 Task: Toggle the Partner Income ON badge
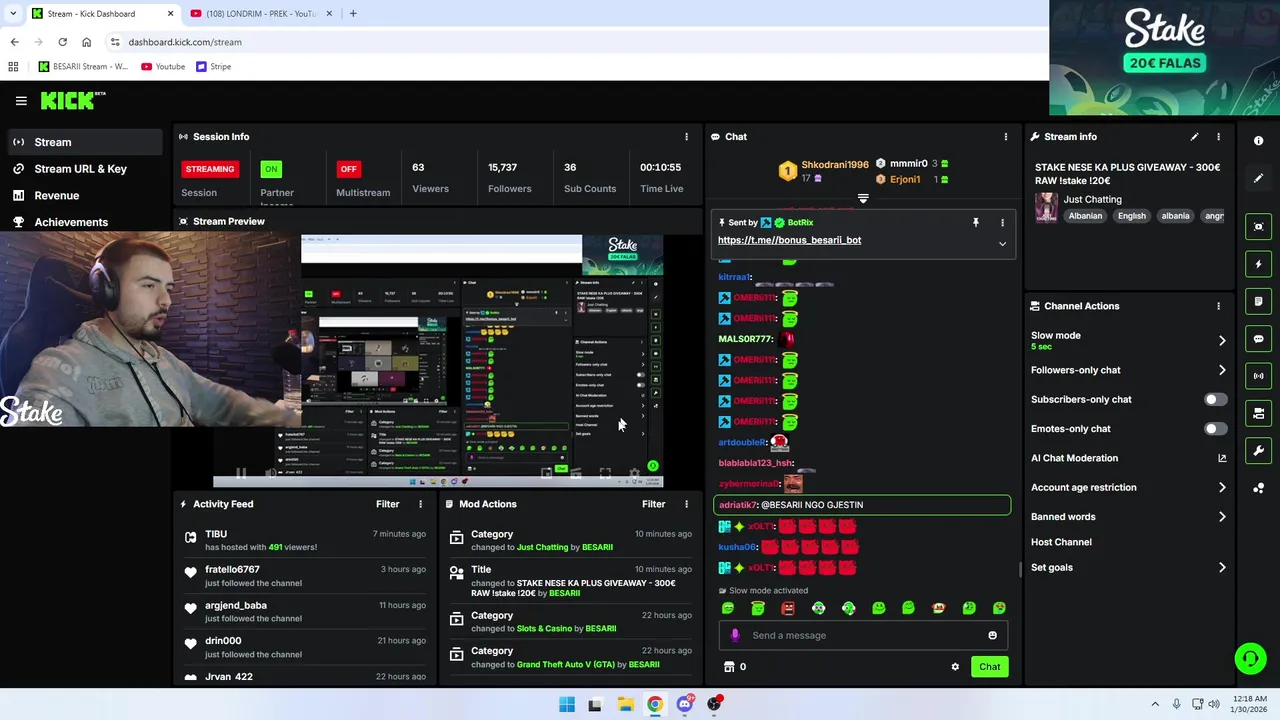pyautogui.click(x=271, y=169)
